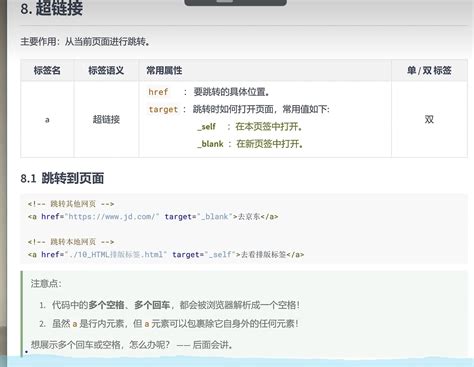
Task: Click target="_self" in the second code line
Action: pyautogui.click(x=204, y=255)
